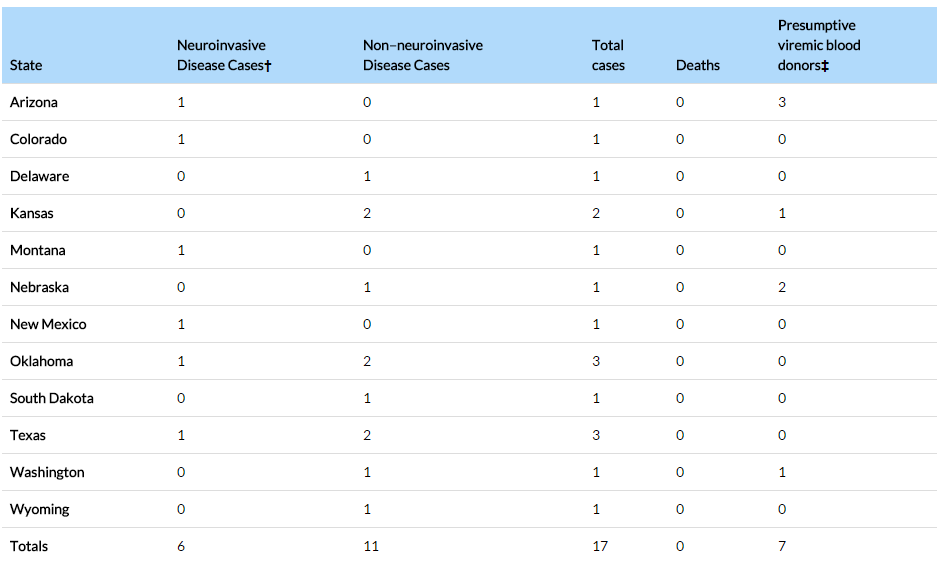
Task: Click the Arizona row label
Action: point(34,102)
